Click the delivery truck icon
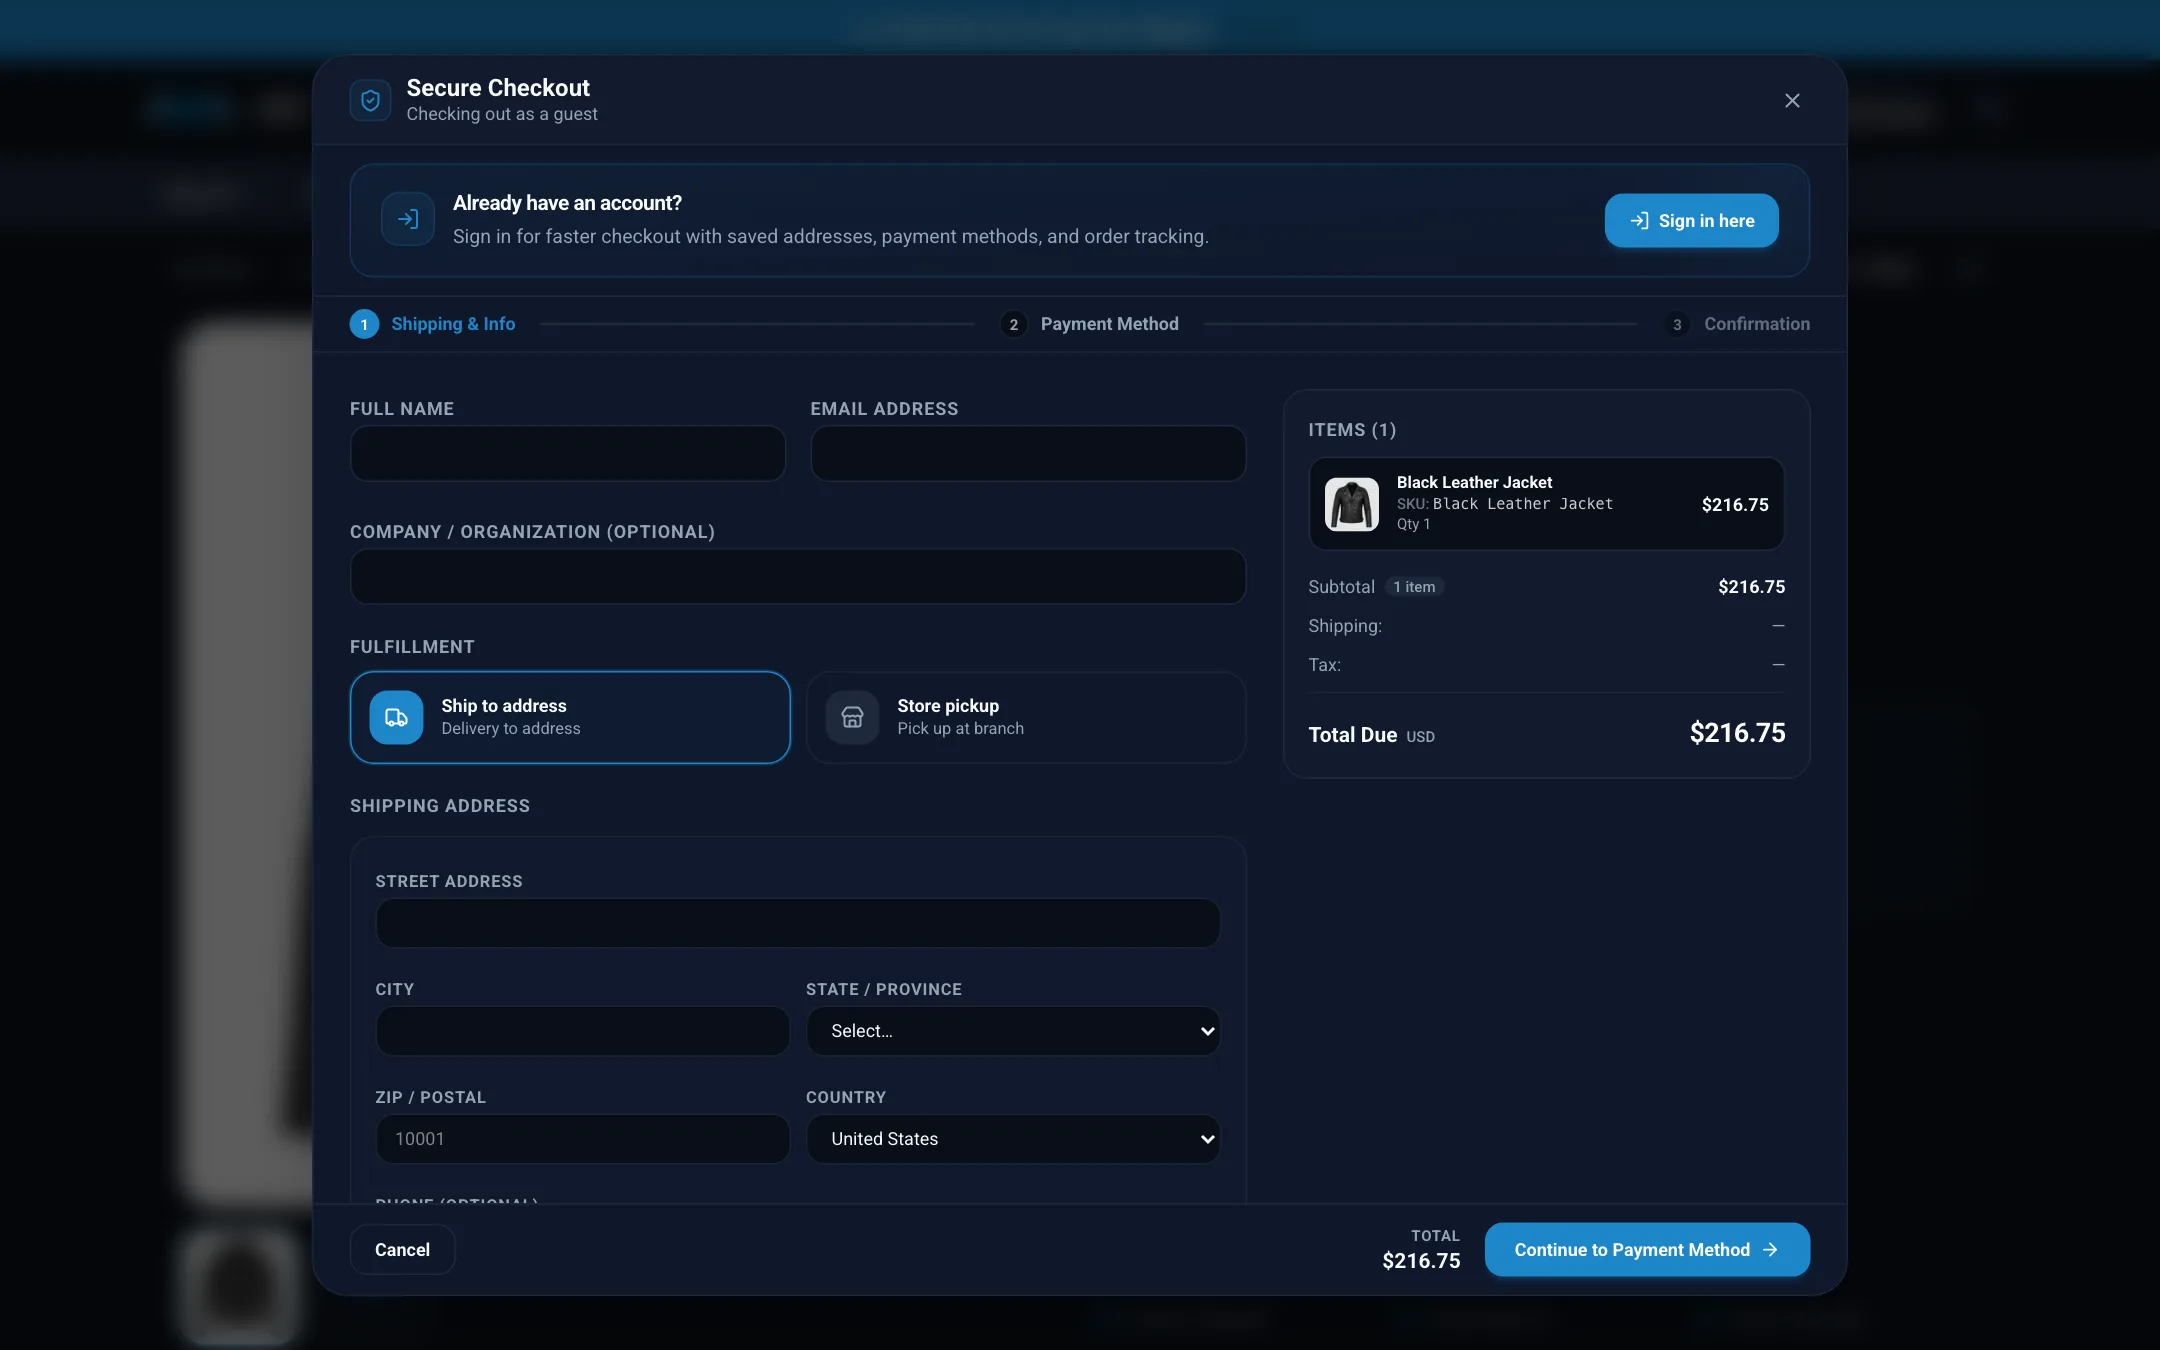 396,717
